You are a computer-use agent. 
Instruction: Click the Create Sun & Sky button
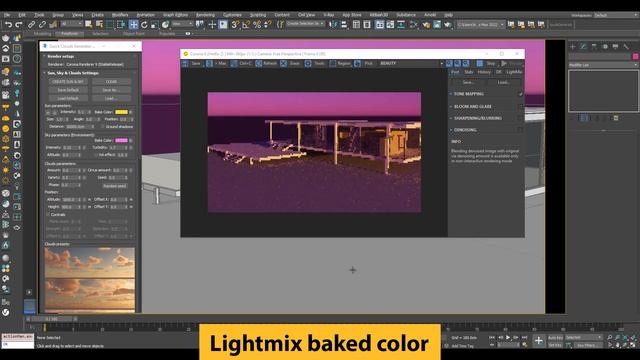pos(68,82)
